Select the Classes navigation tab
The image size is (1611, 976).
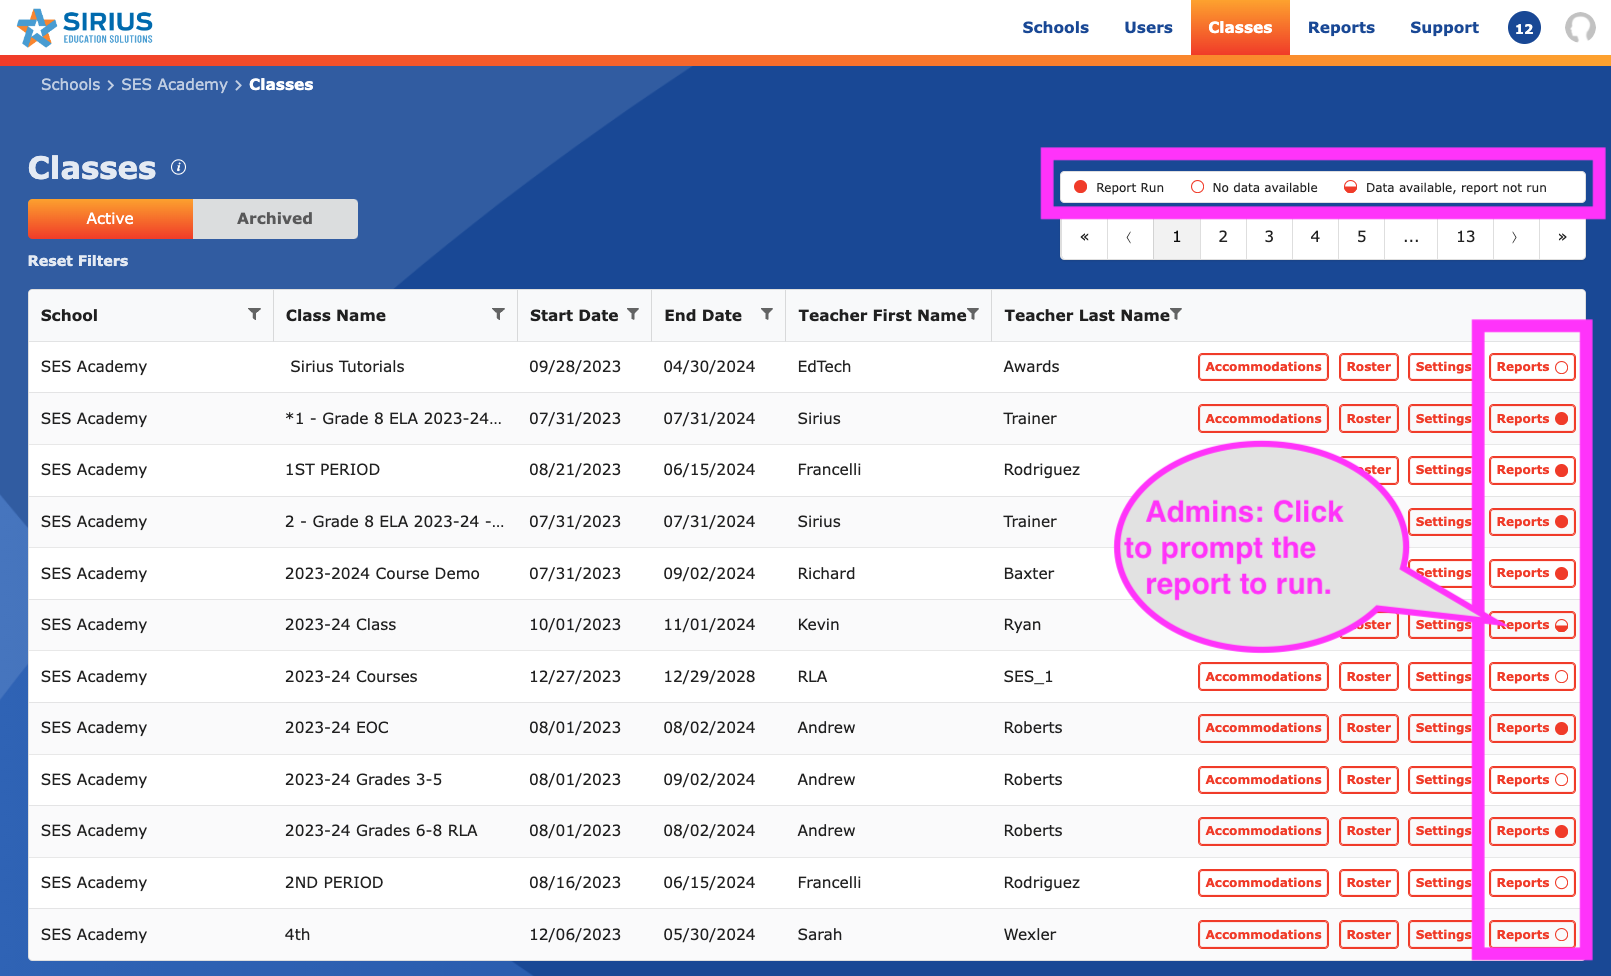coord(1240,28)
